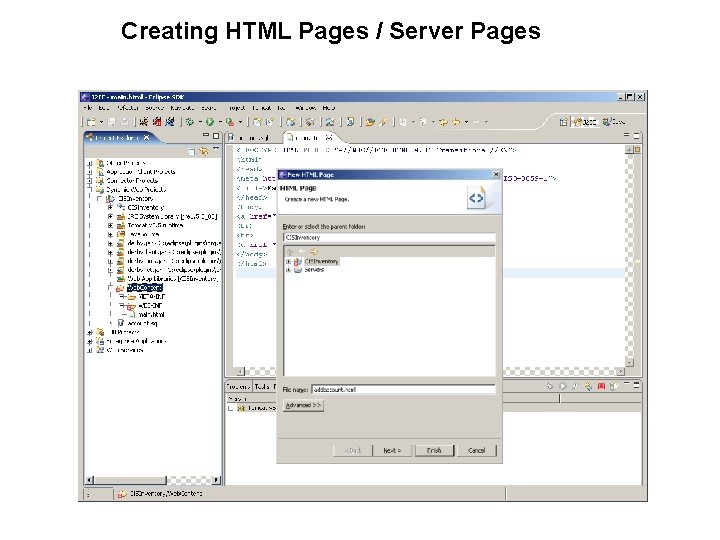The width and height of the screenshot is (720, 540).
Task: Select the WEB-INF folder in Project Explorer
Action: tap(150, 306)
